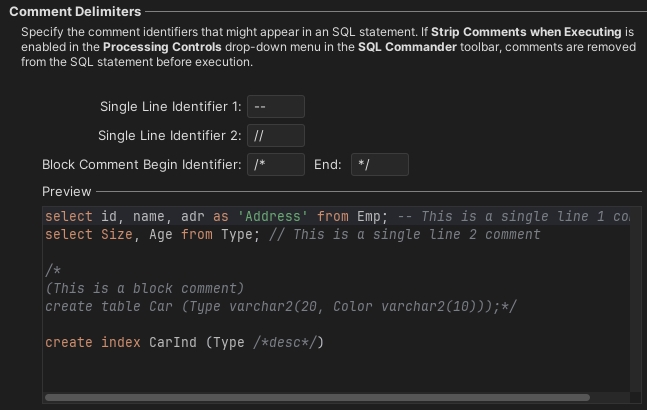Click the 'End:' label
The height and width of the screenshot is (410, 647).
(329, 165)
